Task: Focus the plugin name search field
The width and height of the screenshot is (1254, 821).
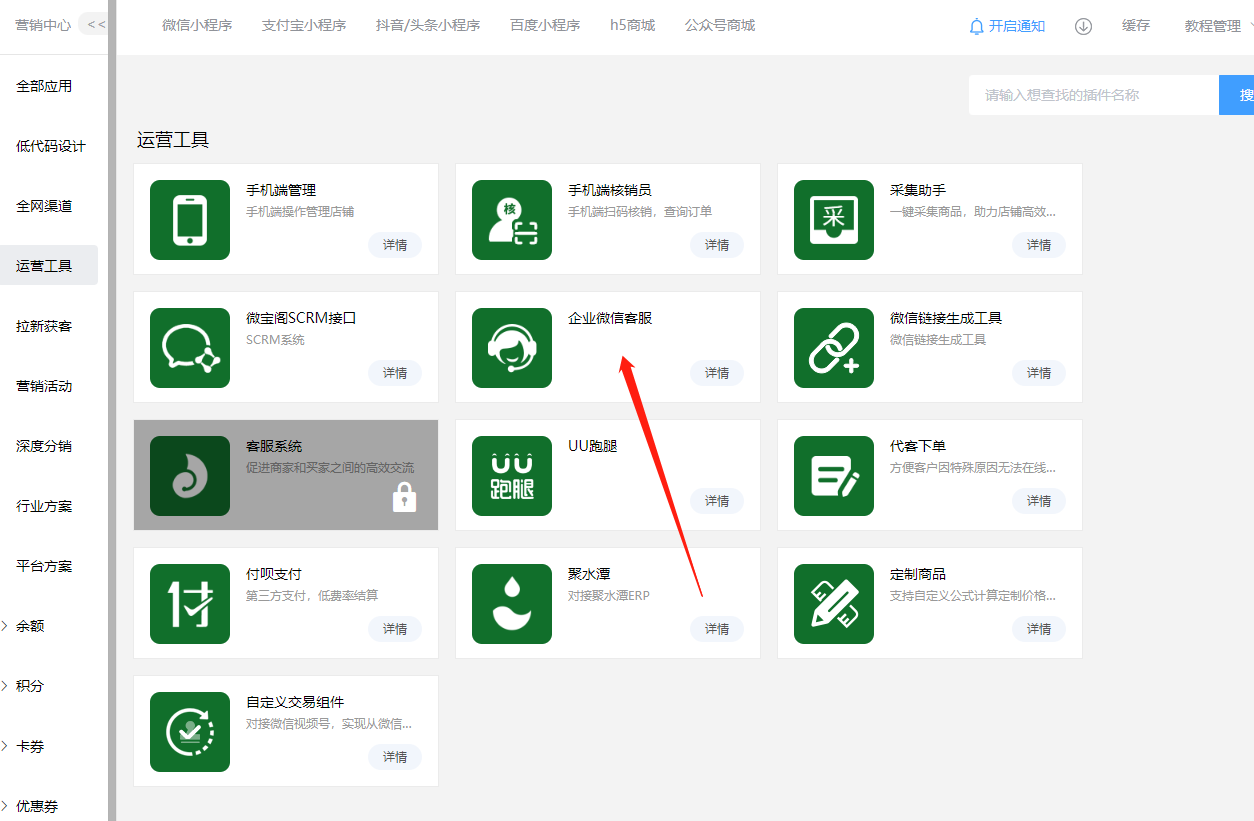Action: pos(1093,95)
